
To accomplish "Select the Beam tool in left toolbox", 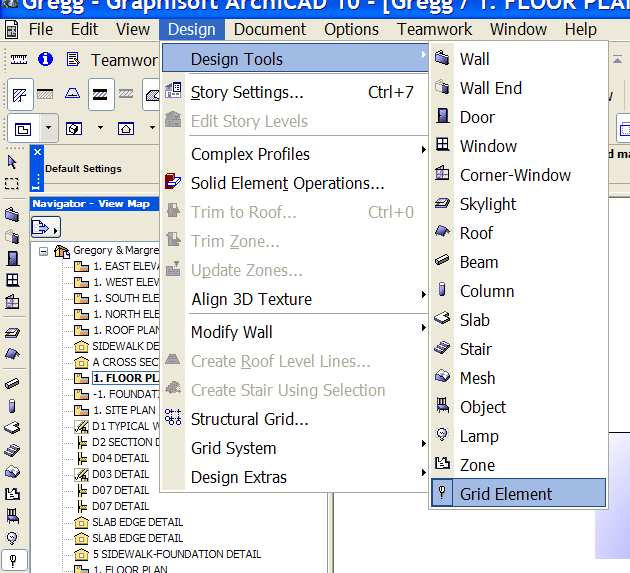I will click(12, 384).
